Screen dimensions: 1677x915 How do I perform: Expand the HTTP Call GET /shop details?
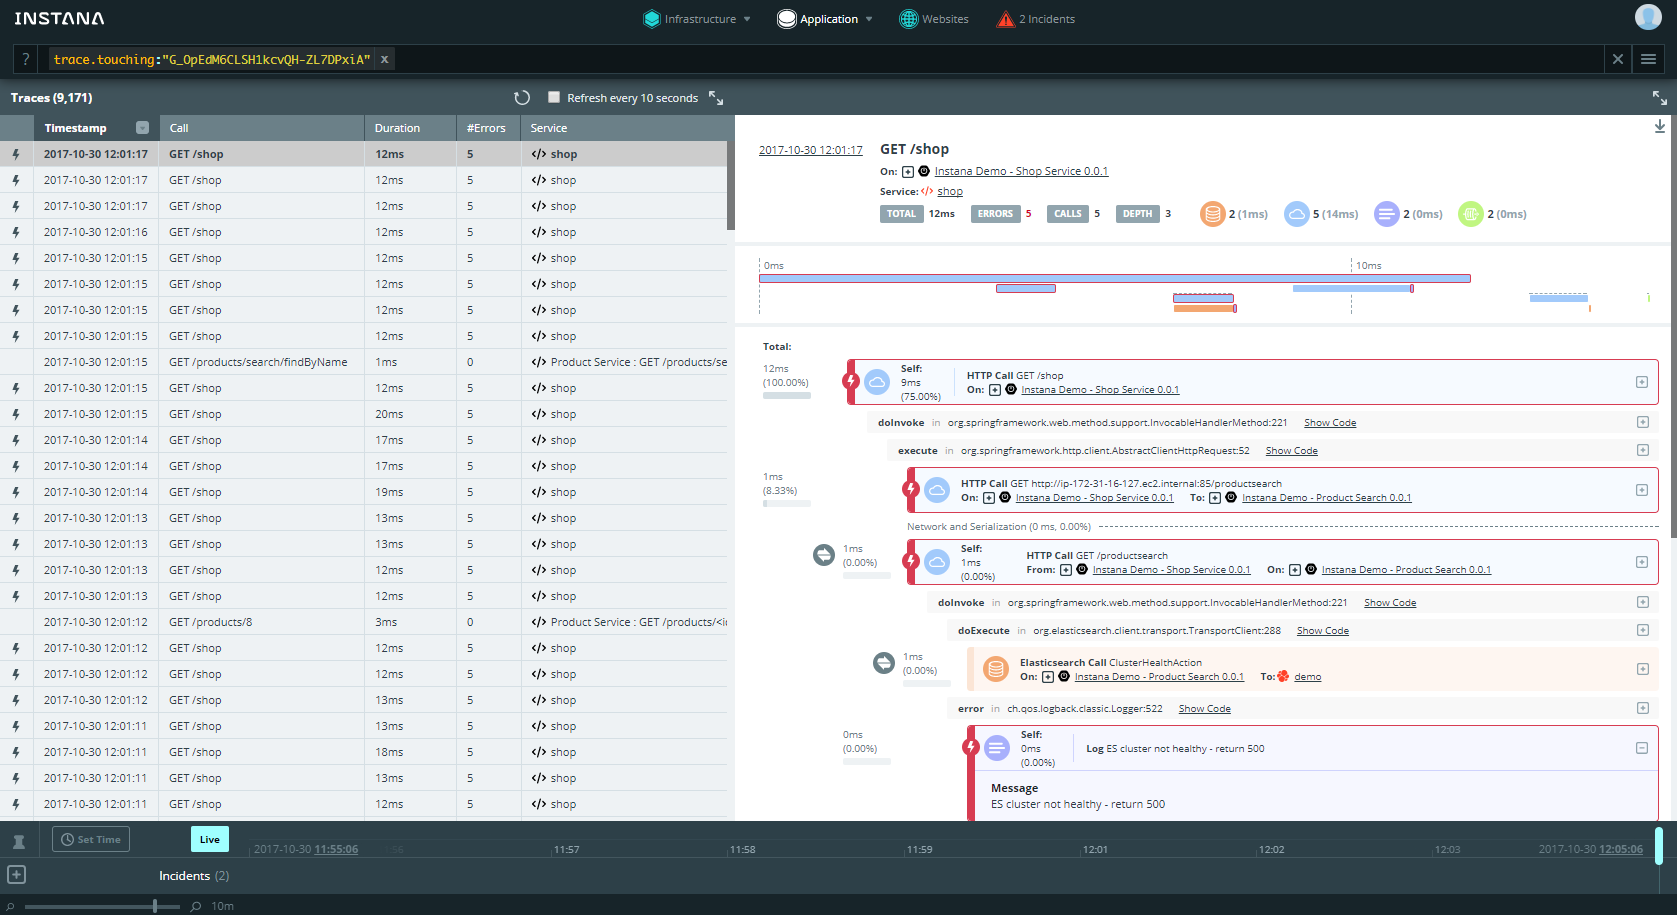(1642, 382)
